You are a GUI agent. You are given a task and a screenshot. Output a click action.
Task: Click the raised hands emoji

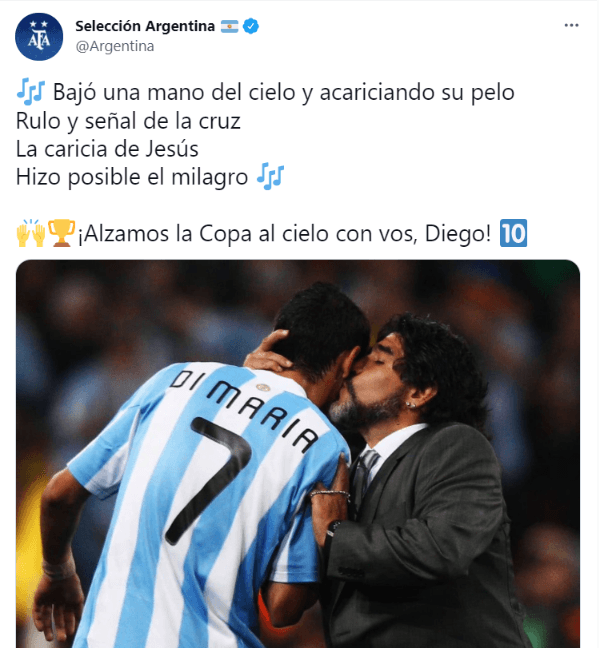31,233
